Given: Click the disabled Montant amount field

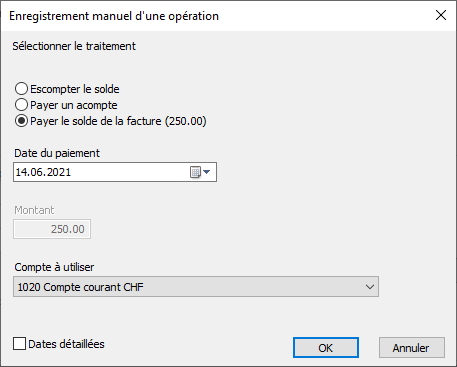Looking at the screenshot, I should coord(52,229).
